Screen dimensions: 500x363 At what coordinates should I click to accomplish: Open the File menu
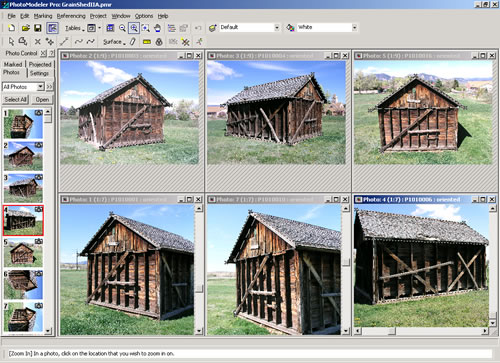pos(12,16)
